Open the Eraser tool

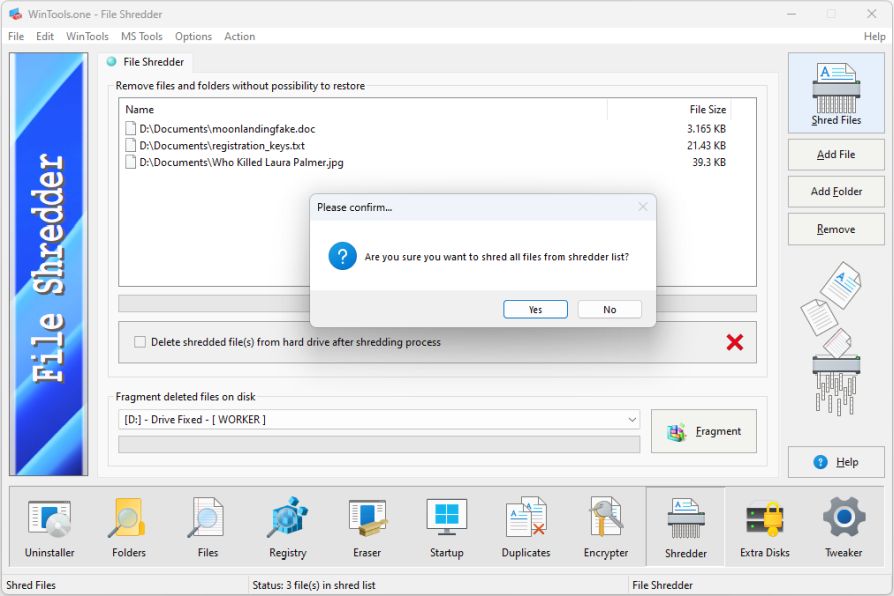[x=367, y=528]
